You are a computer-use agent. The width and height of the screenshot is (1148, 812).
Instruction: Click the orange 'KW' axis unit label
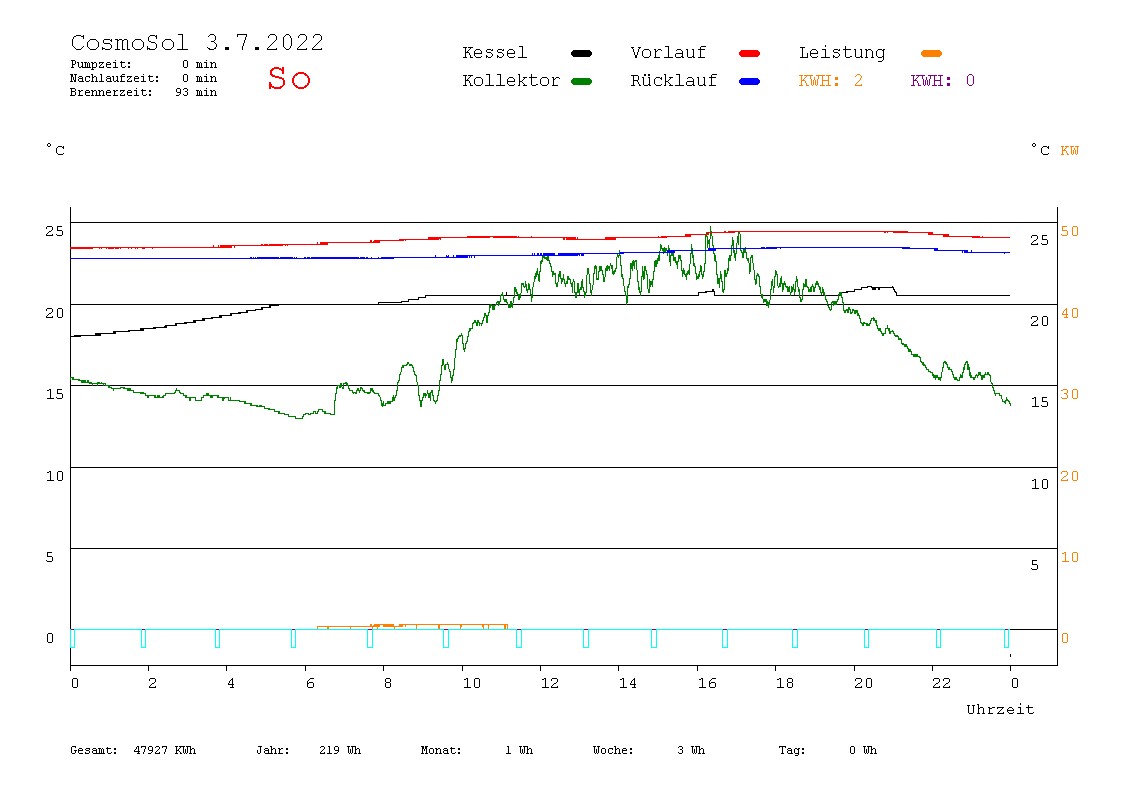click(1069, 151)
